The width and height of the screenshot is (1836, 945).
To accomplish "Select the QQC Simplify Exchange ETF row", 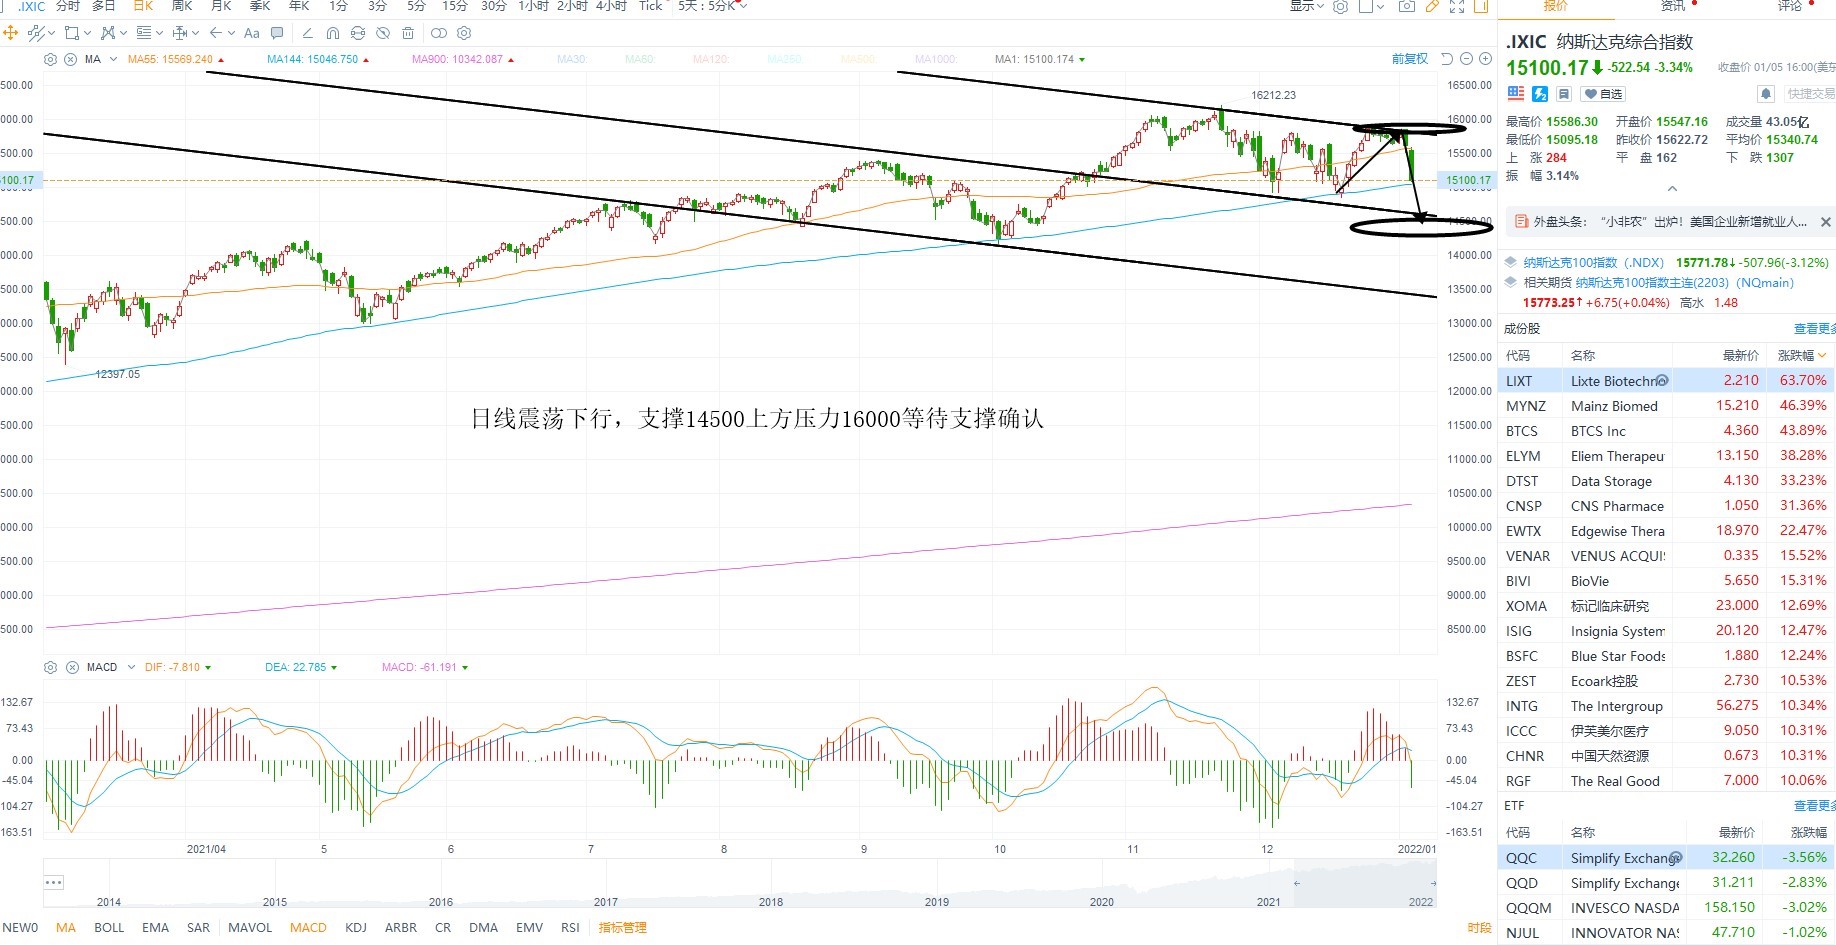I will (1666, 857).
